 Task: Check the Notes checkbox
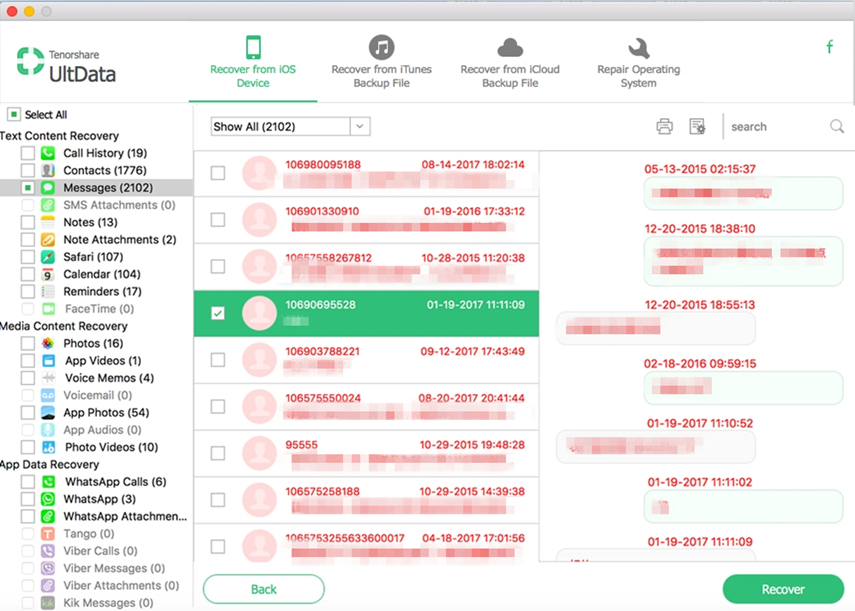tap(28, 222)
